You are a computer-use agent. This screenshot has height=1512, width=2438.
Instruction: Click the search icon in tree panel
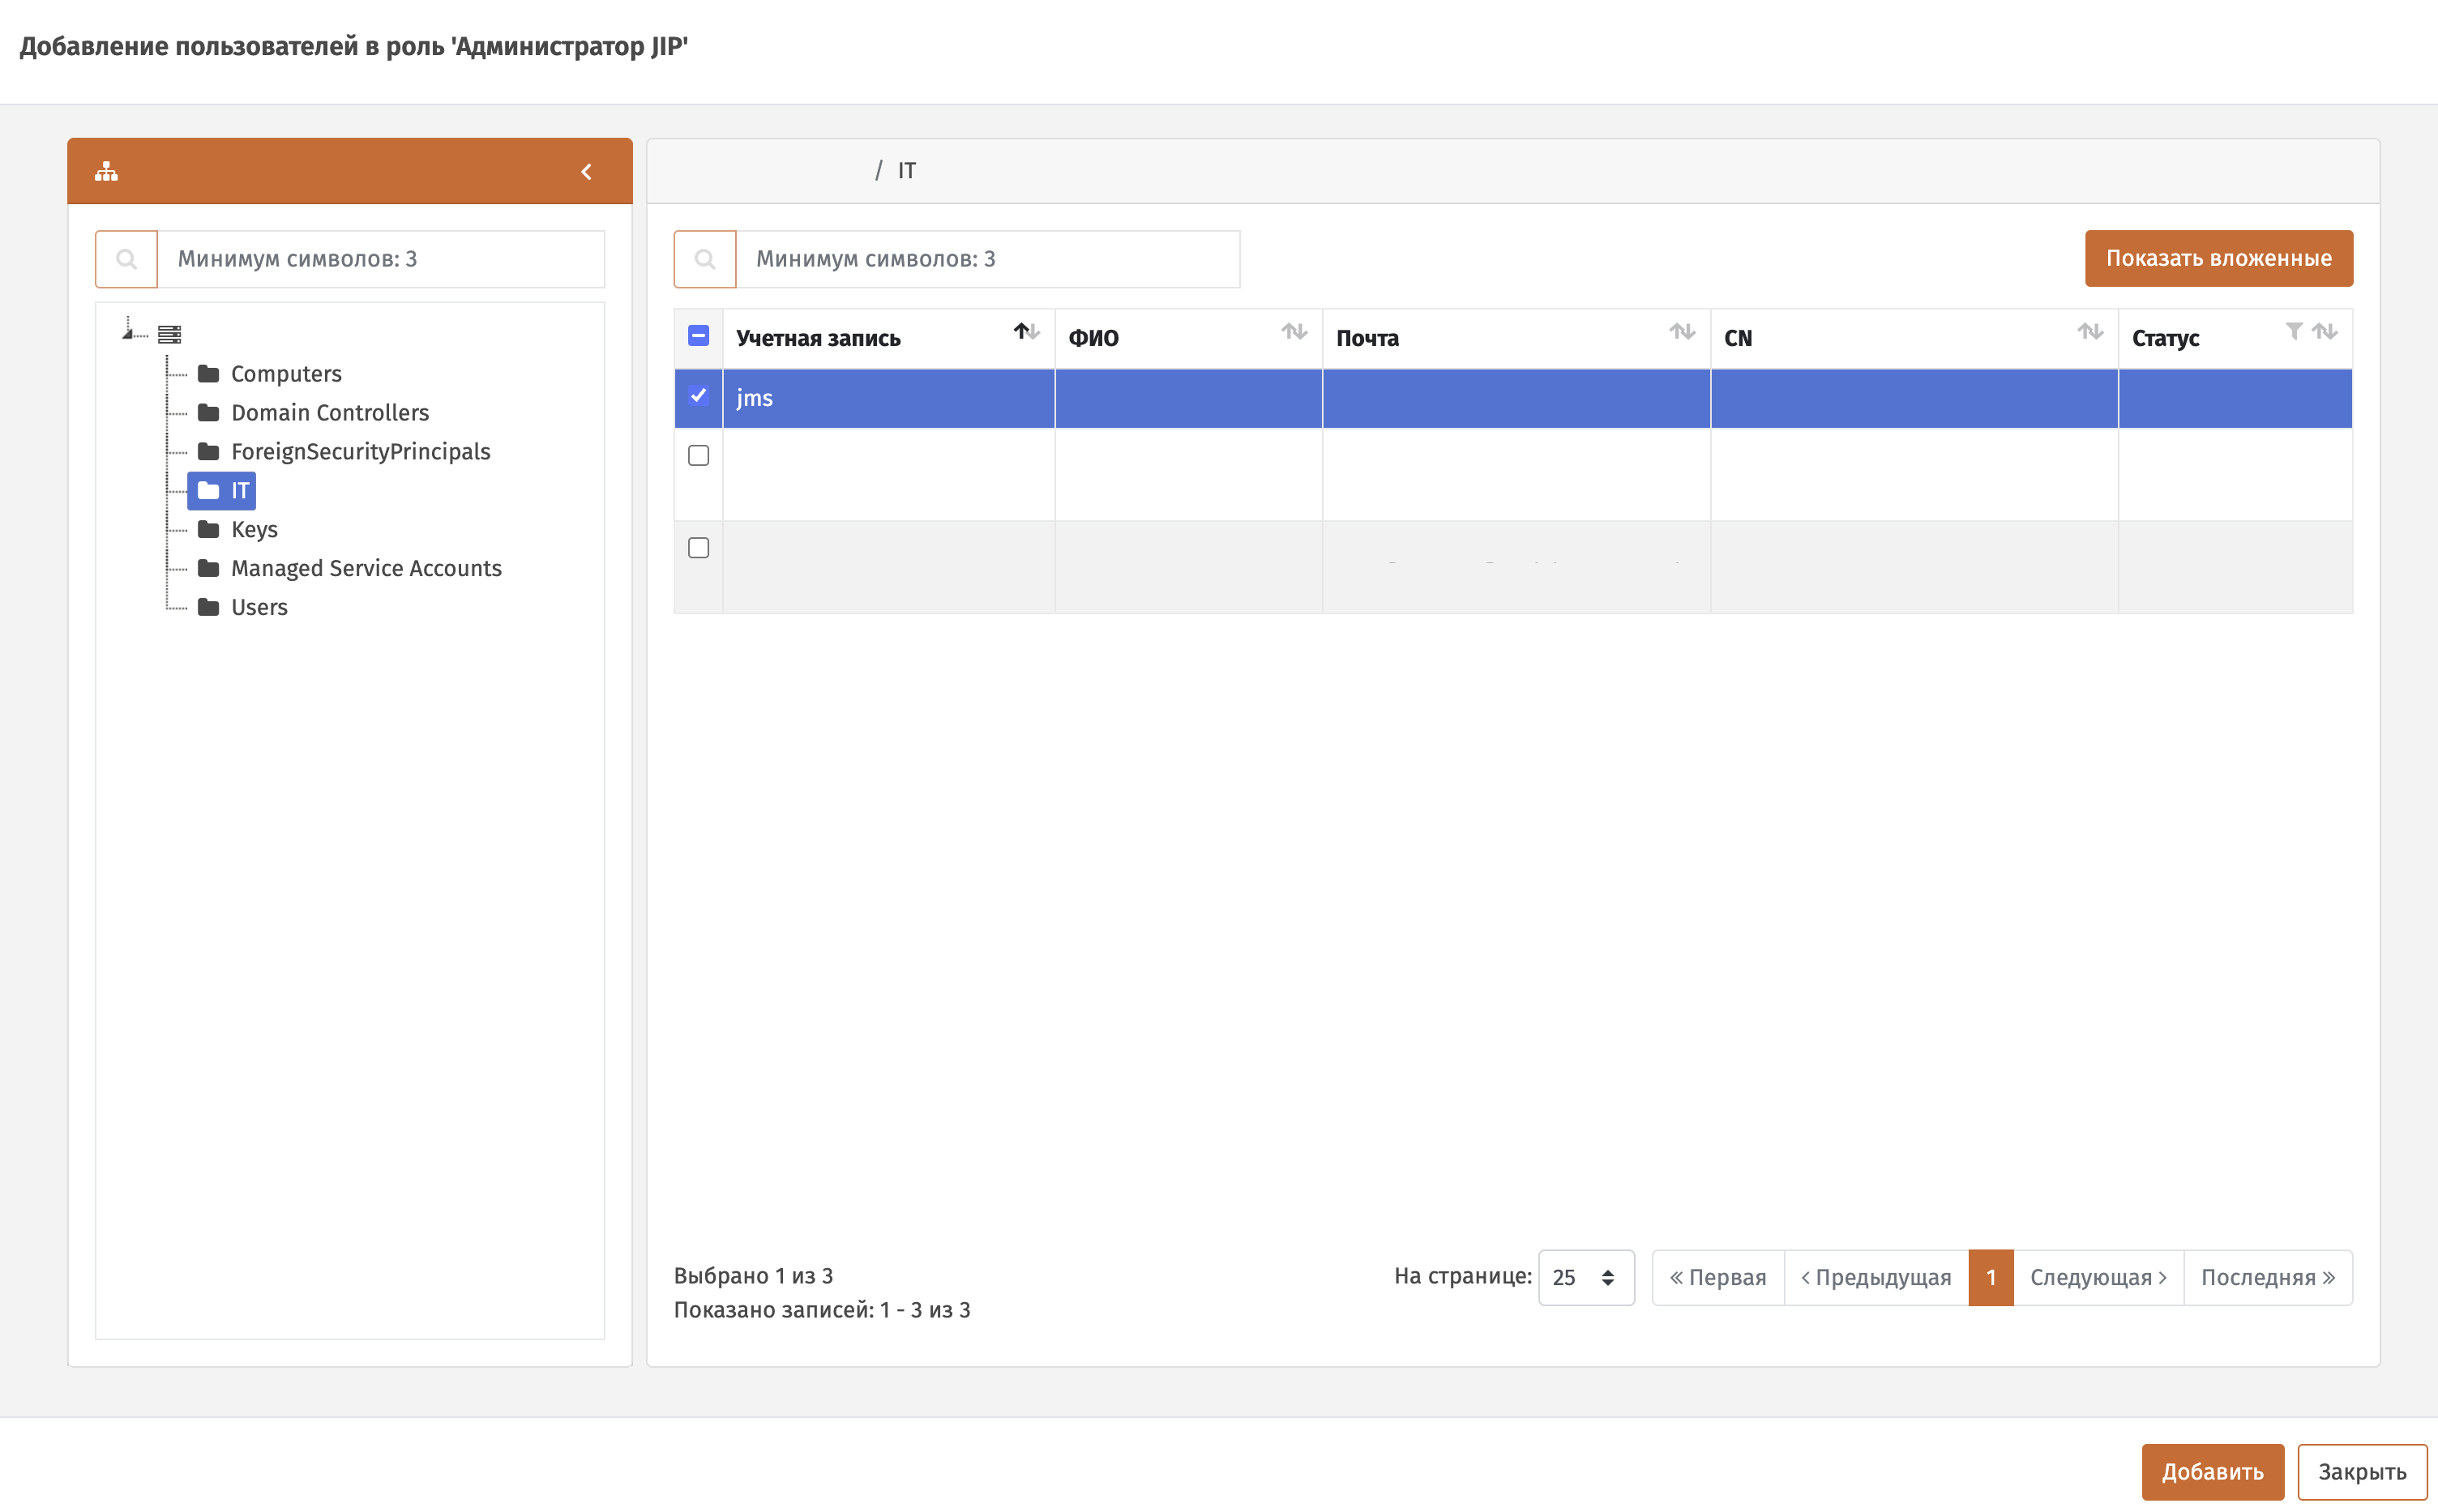(x=126, y=259)
